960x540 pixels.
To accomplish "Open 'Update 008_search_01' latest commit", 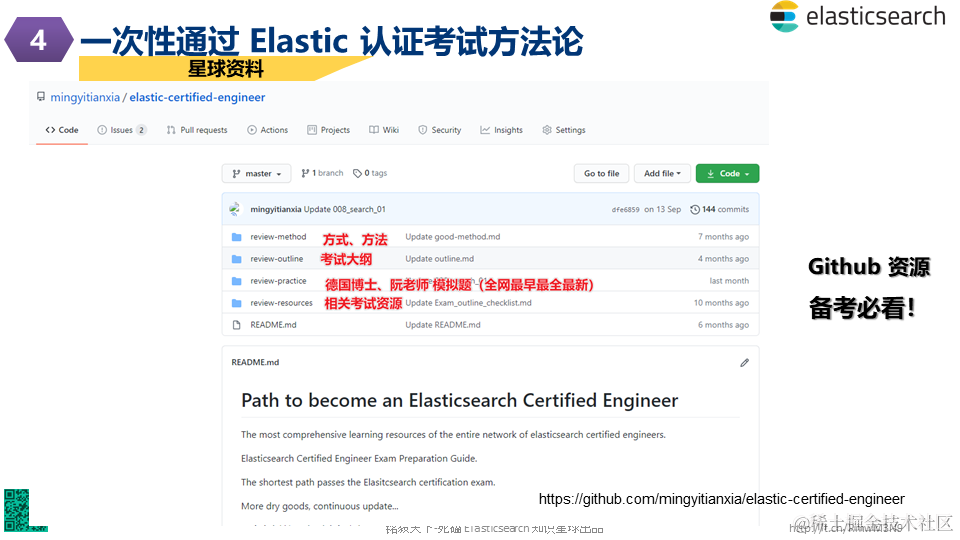I will [345, 209].
